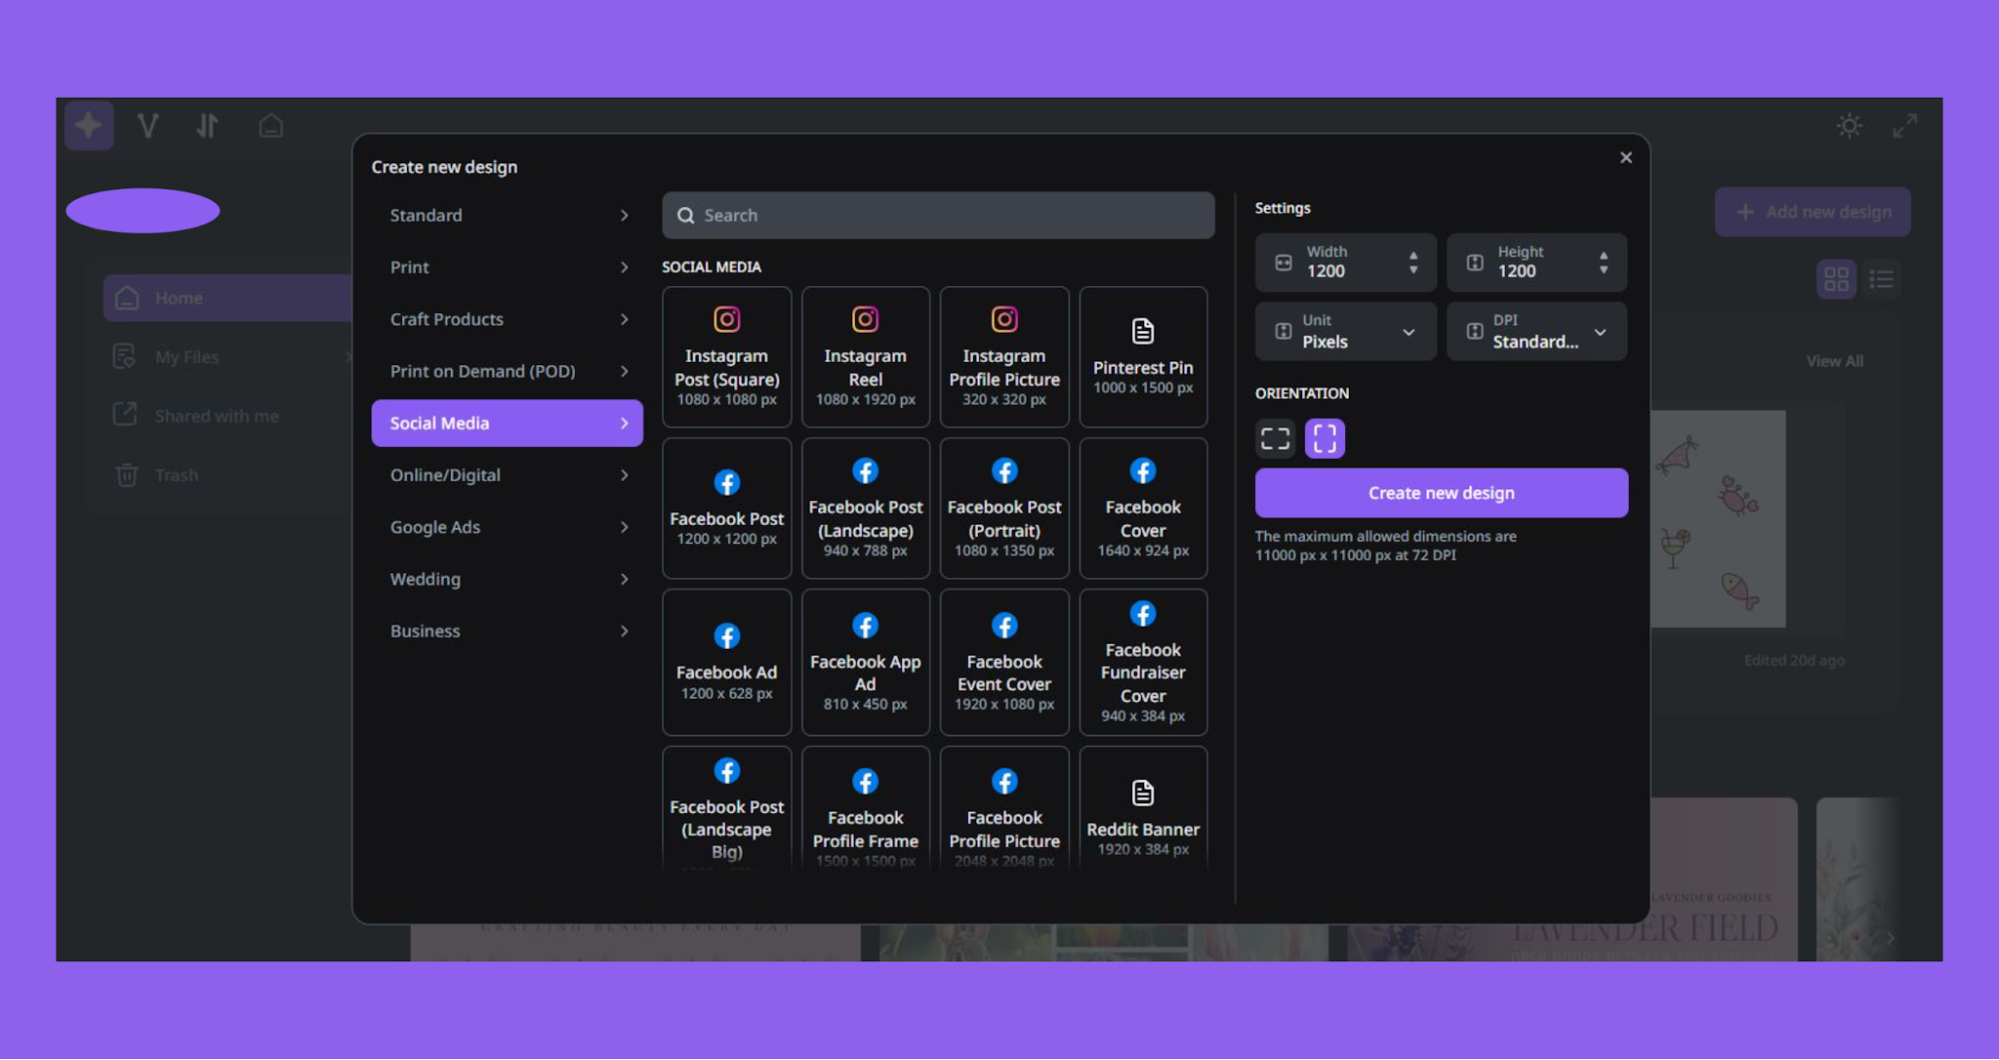Click the View All link
1999x1060 pixels.
pos(1834,361)
